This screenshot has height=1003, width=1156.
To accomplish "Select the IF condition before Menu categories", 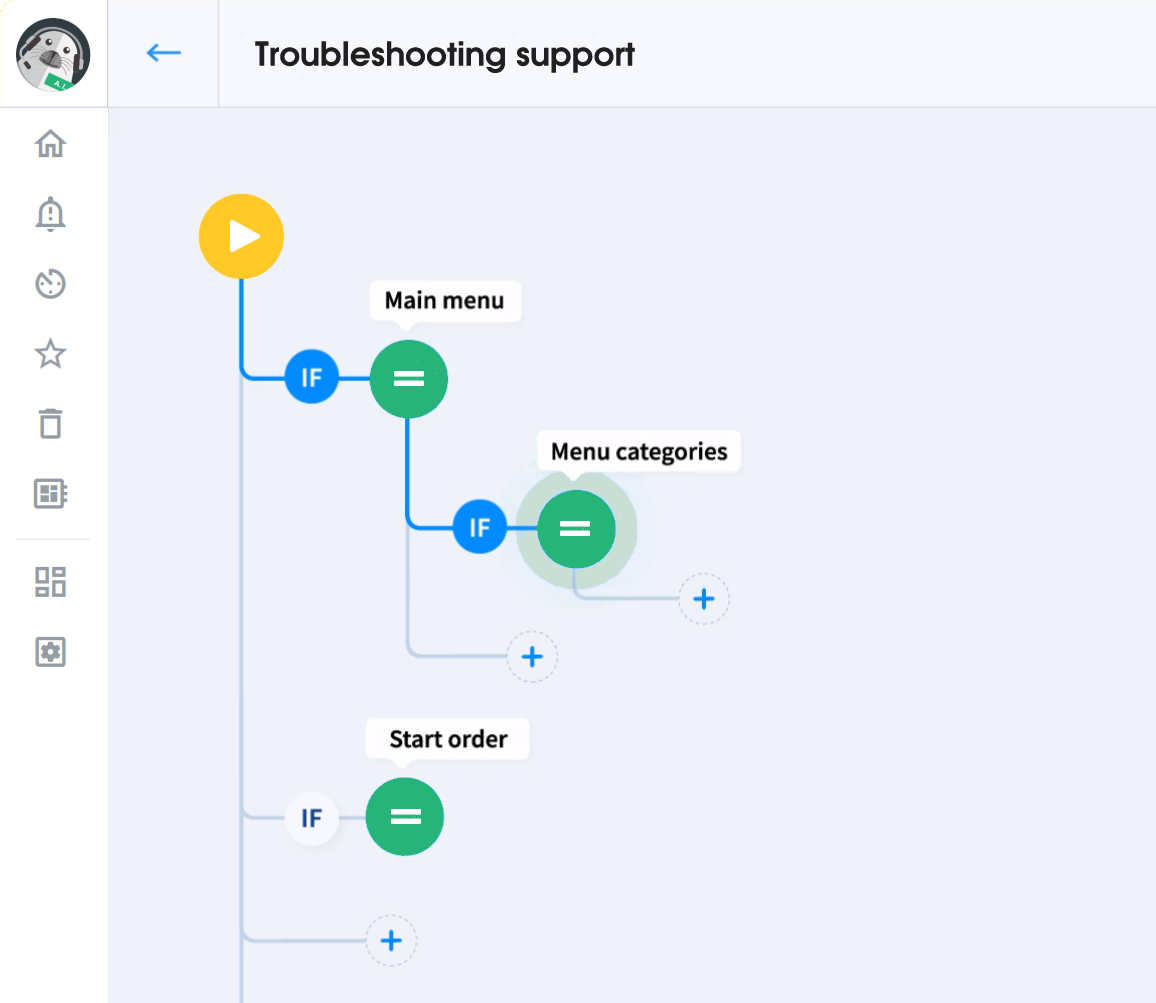I will [x=480, y=527].
